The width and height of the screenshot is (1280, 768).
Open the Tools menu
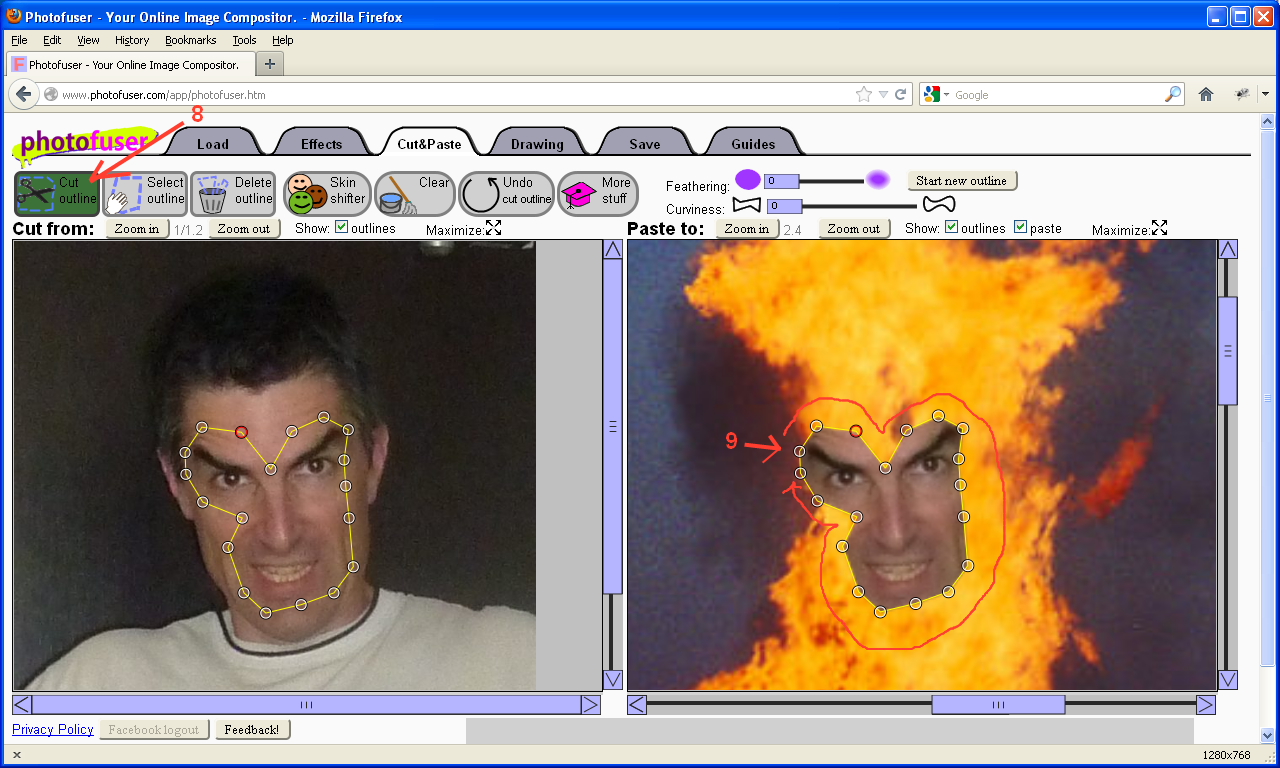point(244,40)
